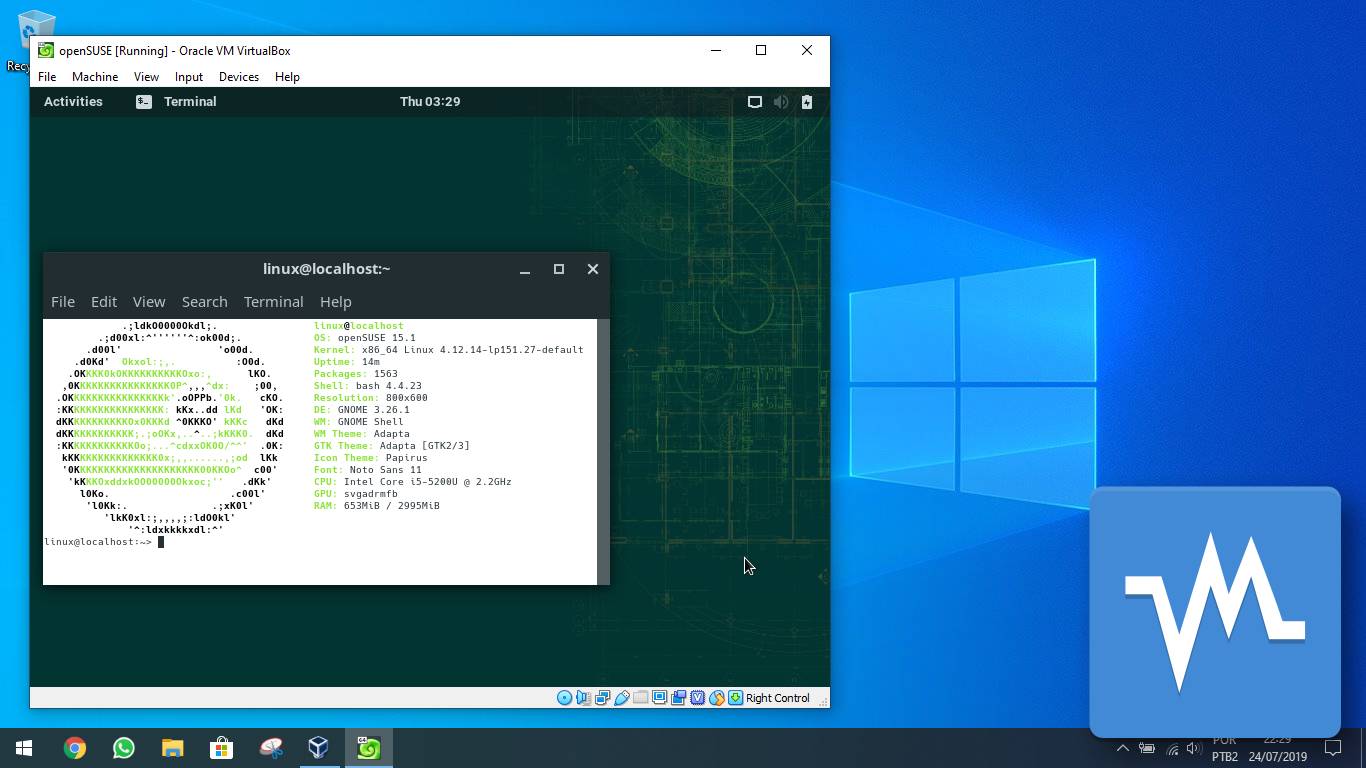
Task: Click the Terminal icon in the GNOME top bar
Action: click(144, 101)
